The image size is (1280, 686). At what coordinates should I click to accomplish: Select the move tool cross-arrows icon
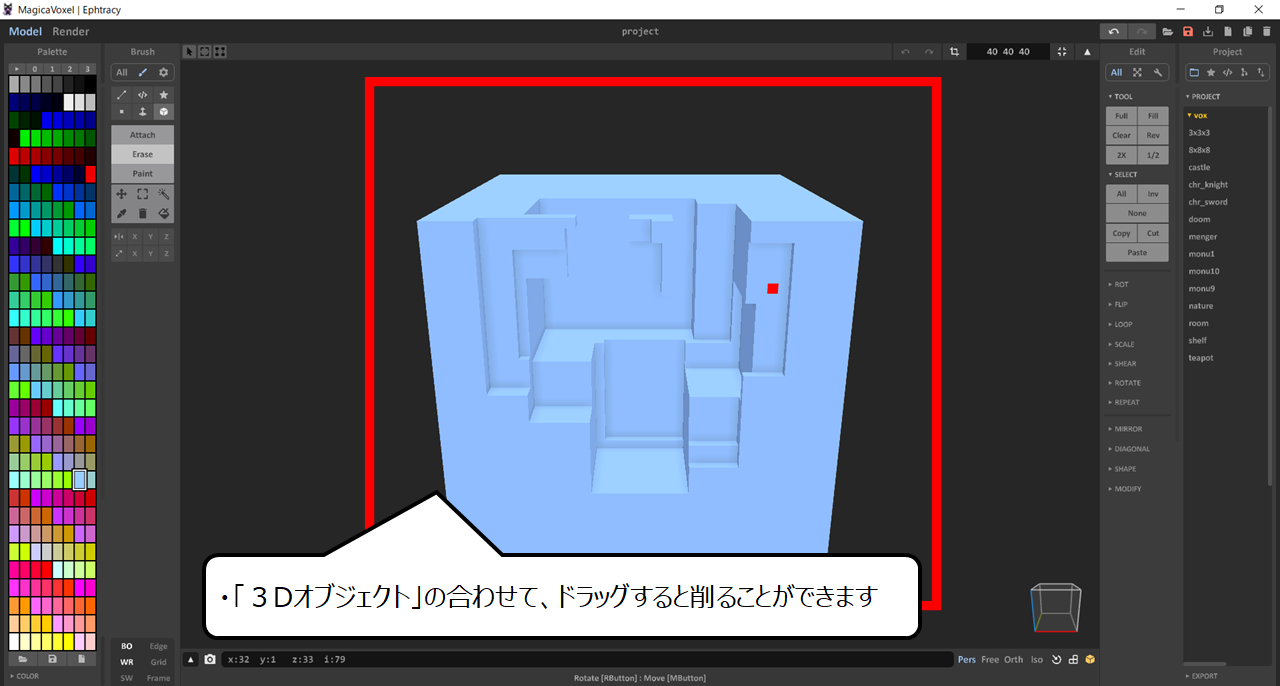coord(122,194)
